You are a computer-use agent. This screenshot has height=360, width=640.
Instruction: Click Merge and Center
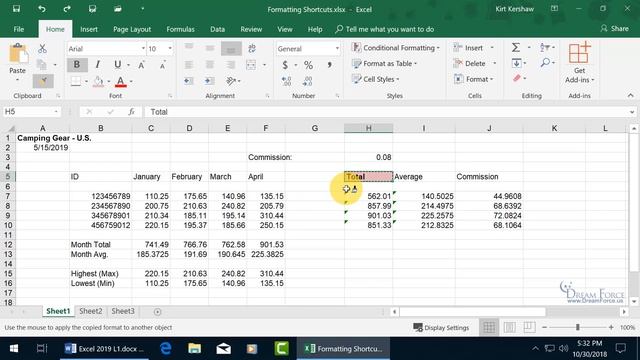pyautogui.click(x=251, y=64)
